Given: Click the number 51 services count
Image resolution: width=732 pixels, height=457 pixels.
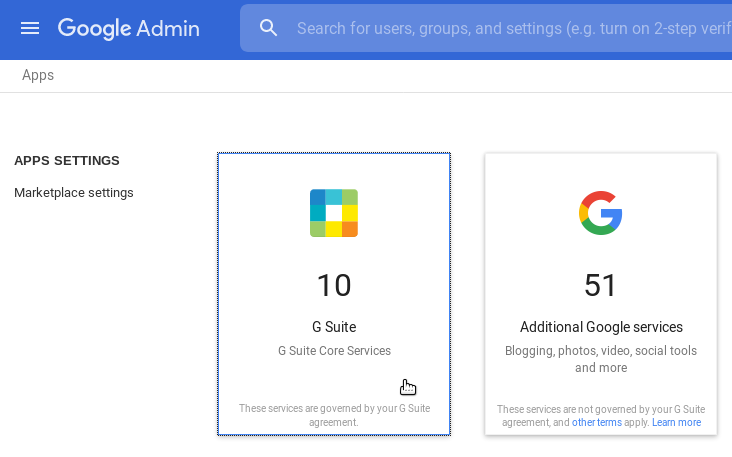Looking at the screenshot, I should click(600, 286).
